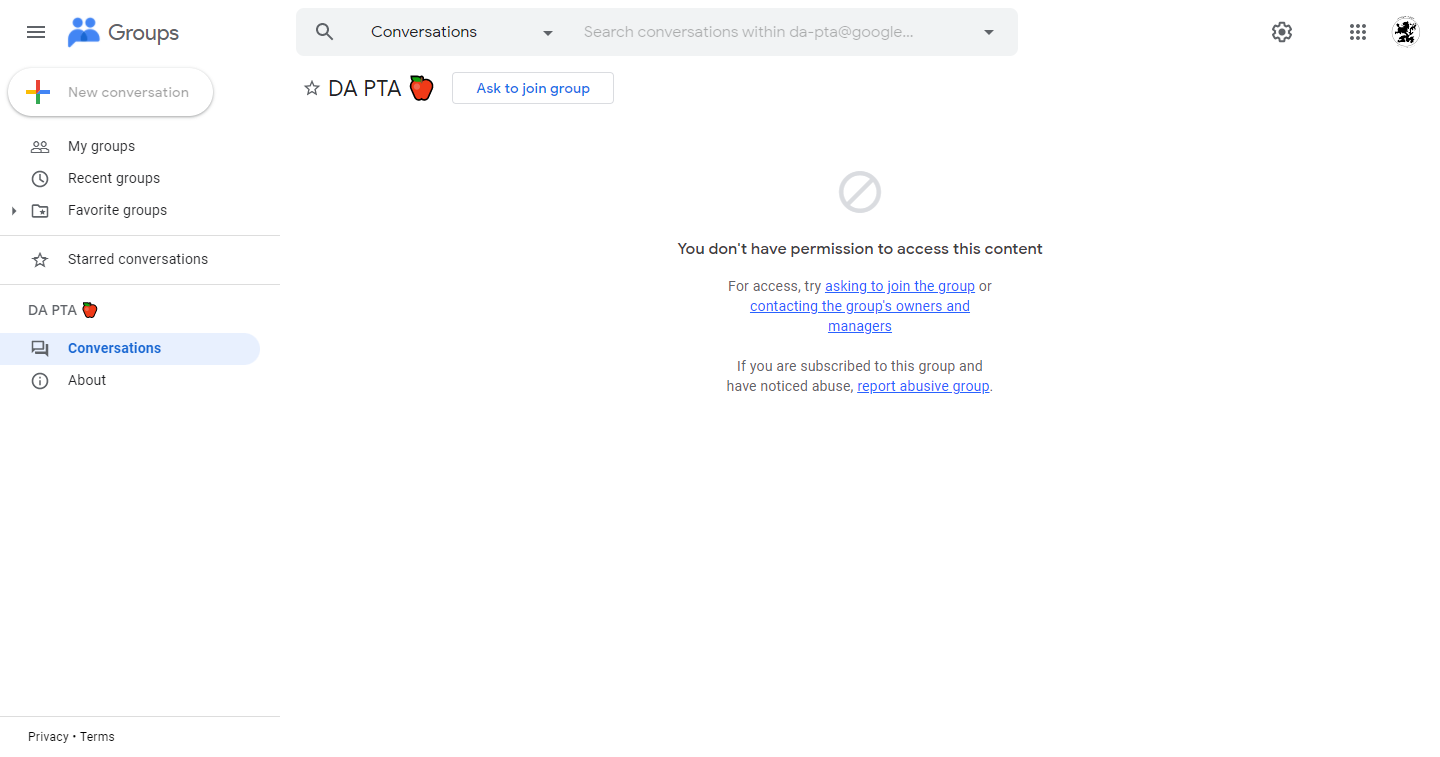Click the Recent groups clock icon

40,179
